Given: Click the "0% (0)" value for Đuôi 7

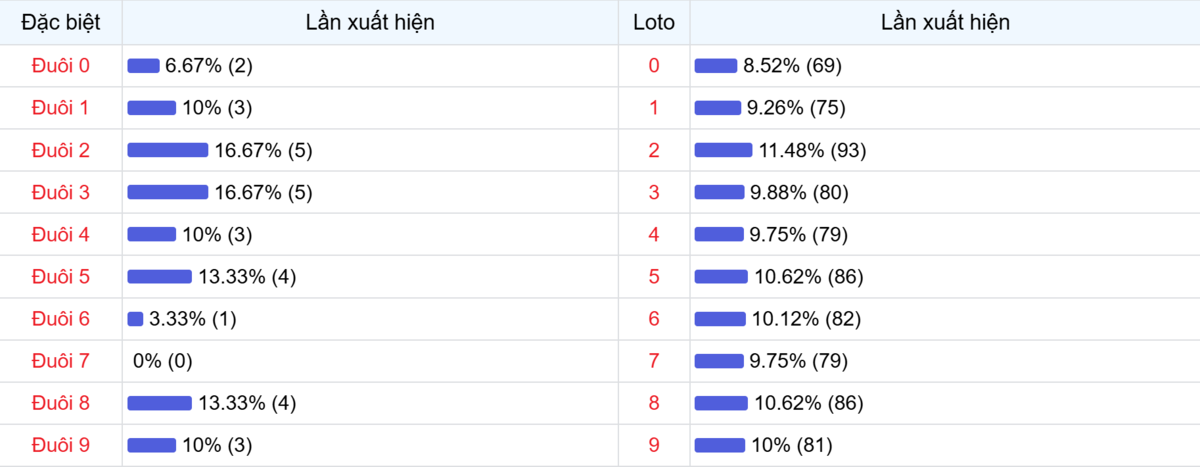Looking at the screenshot, I should 163,361.
